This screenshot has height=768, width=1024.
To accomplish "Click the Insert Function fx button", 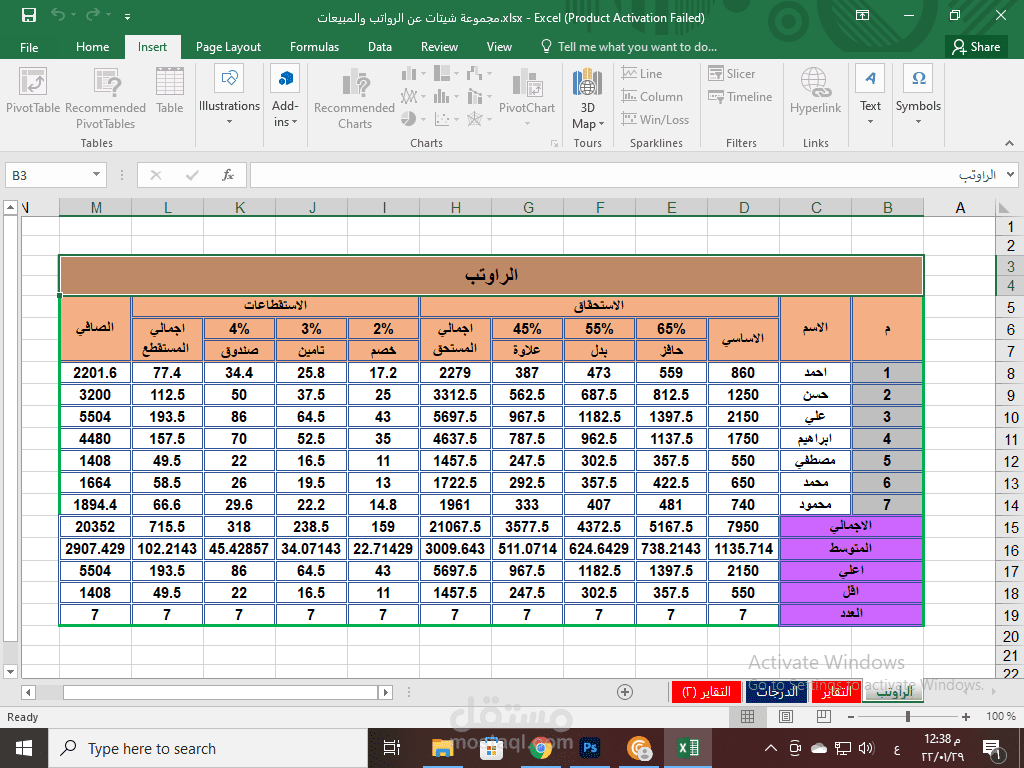I will pos(228,175).
